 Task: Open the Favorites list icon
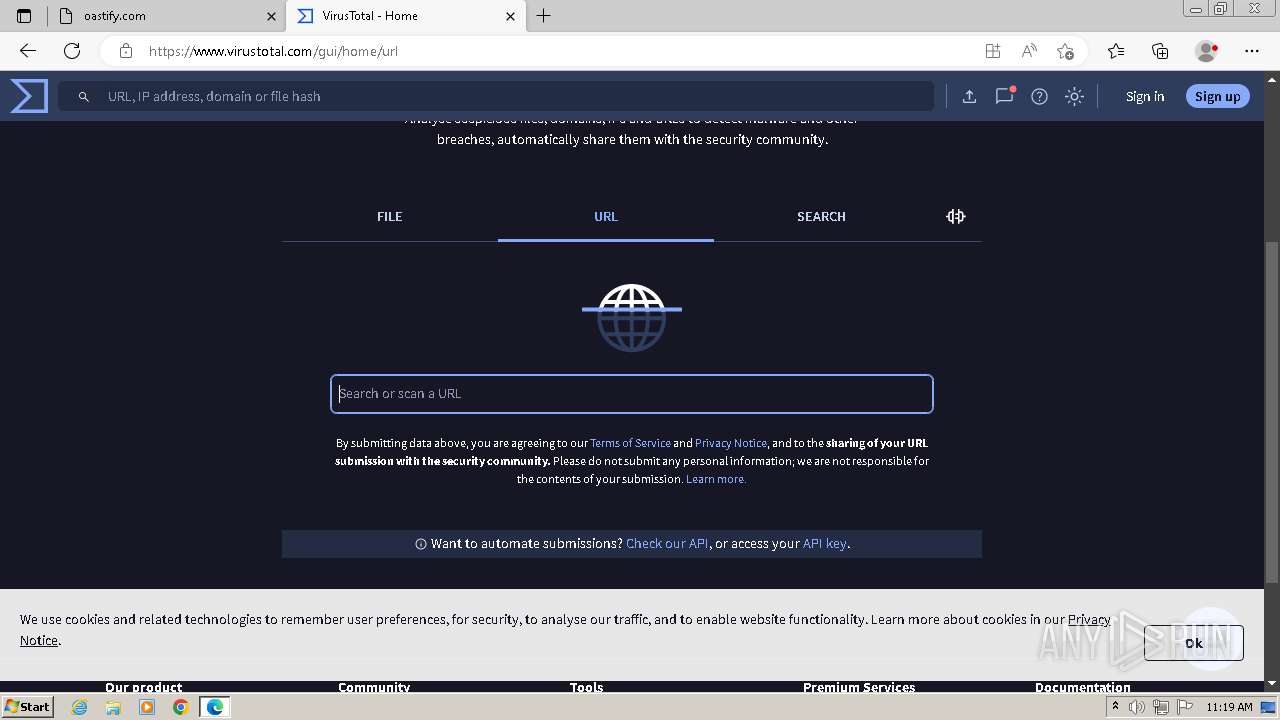click(x=1116, y=51)
